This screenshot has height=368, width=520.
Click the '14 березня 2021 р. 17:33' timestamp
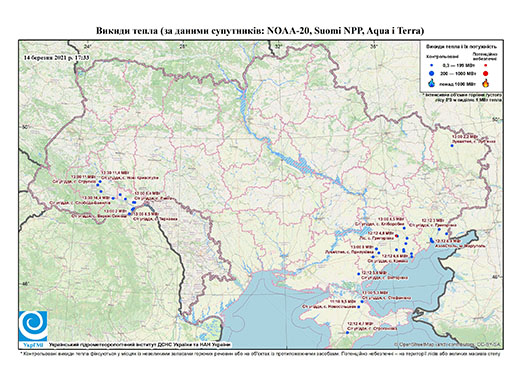57,57
